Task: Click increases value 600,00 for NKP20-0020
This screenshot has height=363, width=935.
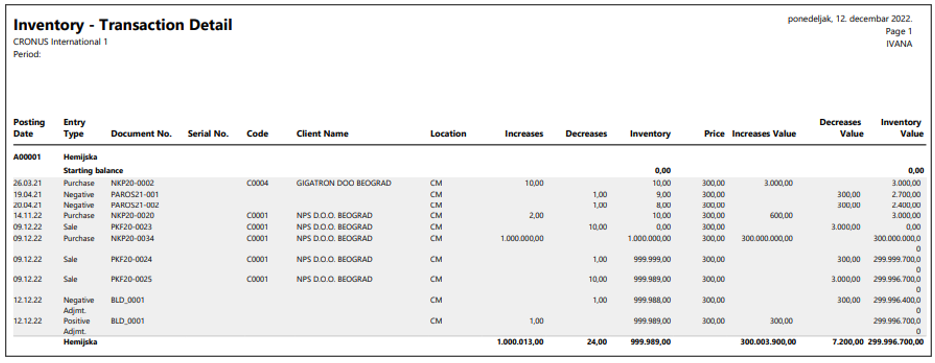Action: (781, 216)
